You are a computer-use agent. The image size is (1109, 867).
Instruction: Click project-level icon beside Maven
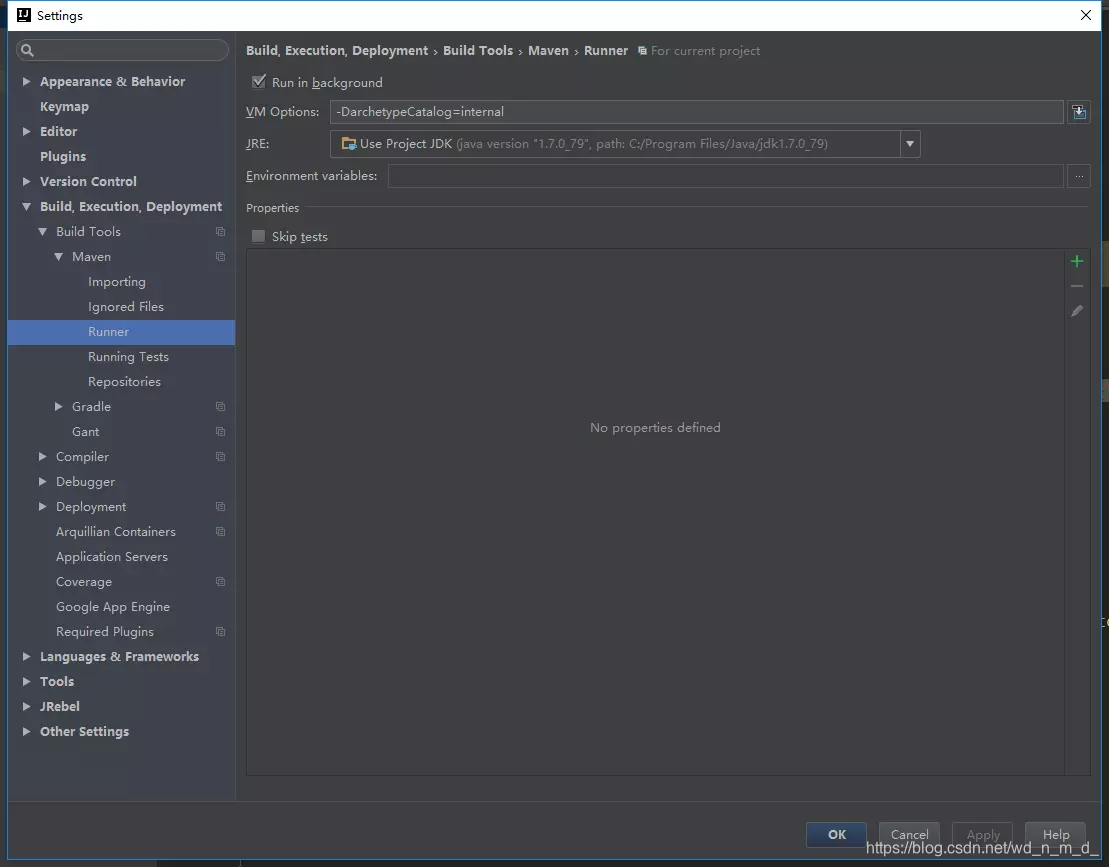point(220,257)
